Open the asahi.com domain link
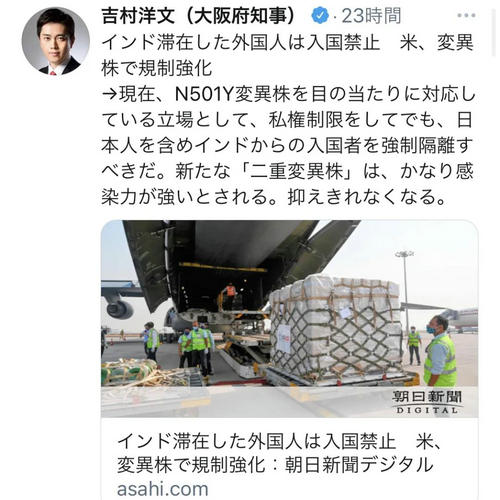This screenshot has width=500, height=500. (163, 489)
